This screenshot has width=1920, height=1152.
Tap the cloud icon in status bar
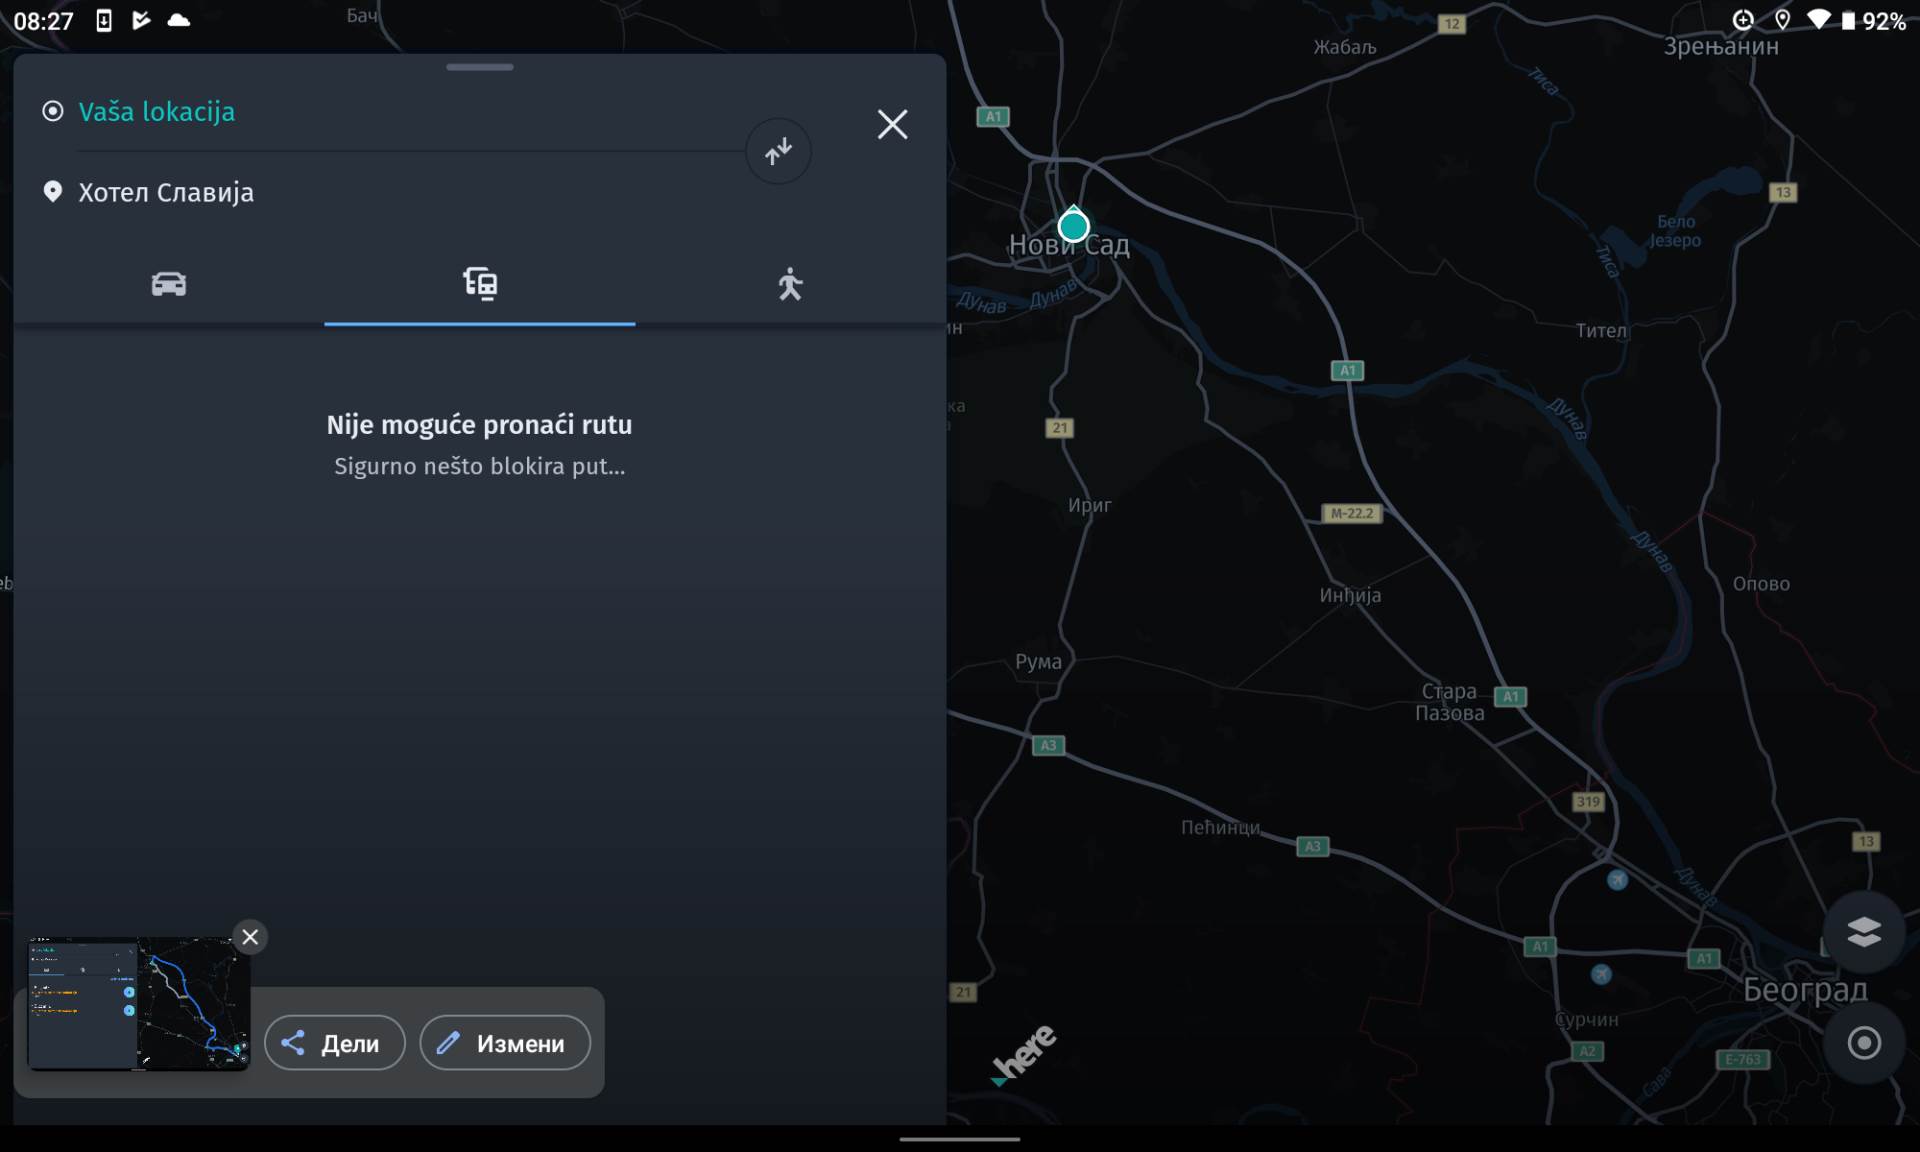coord(179,20)
